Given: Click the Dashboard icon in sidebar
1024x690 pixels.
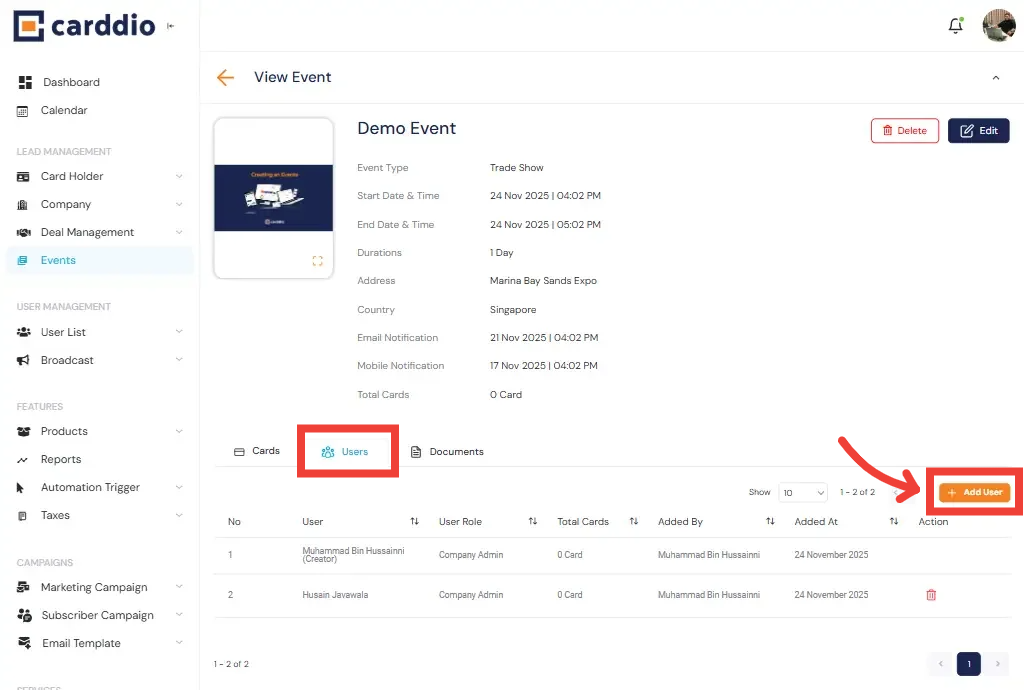Looking at the screenshot, I should pyautogui.click(x=25, y=82).
